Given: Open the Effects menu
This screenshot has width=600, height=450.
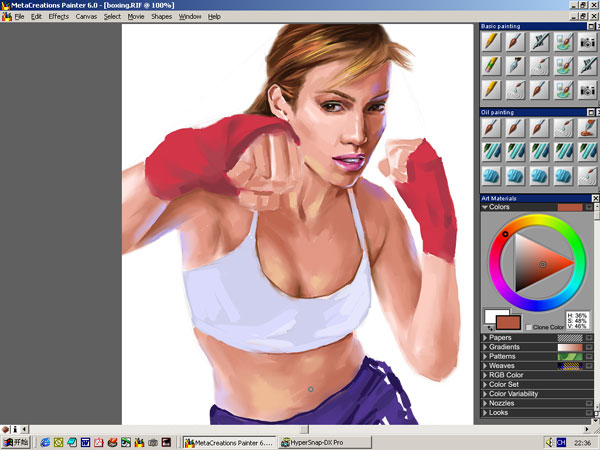Looking at the screenshot, I should coord(59,17).
